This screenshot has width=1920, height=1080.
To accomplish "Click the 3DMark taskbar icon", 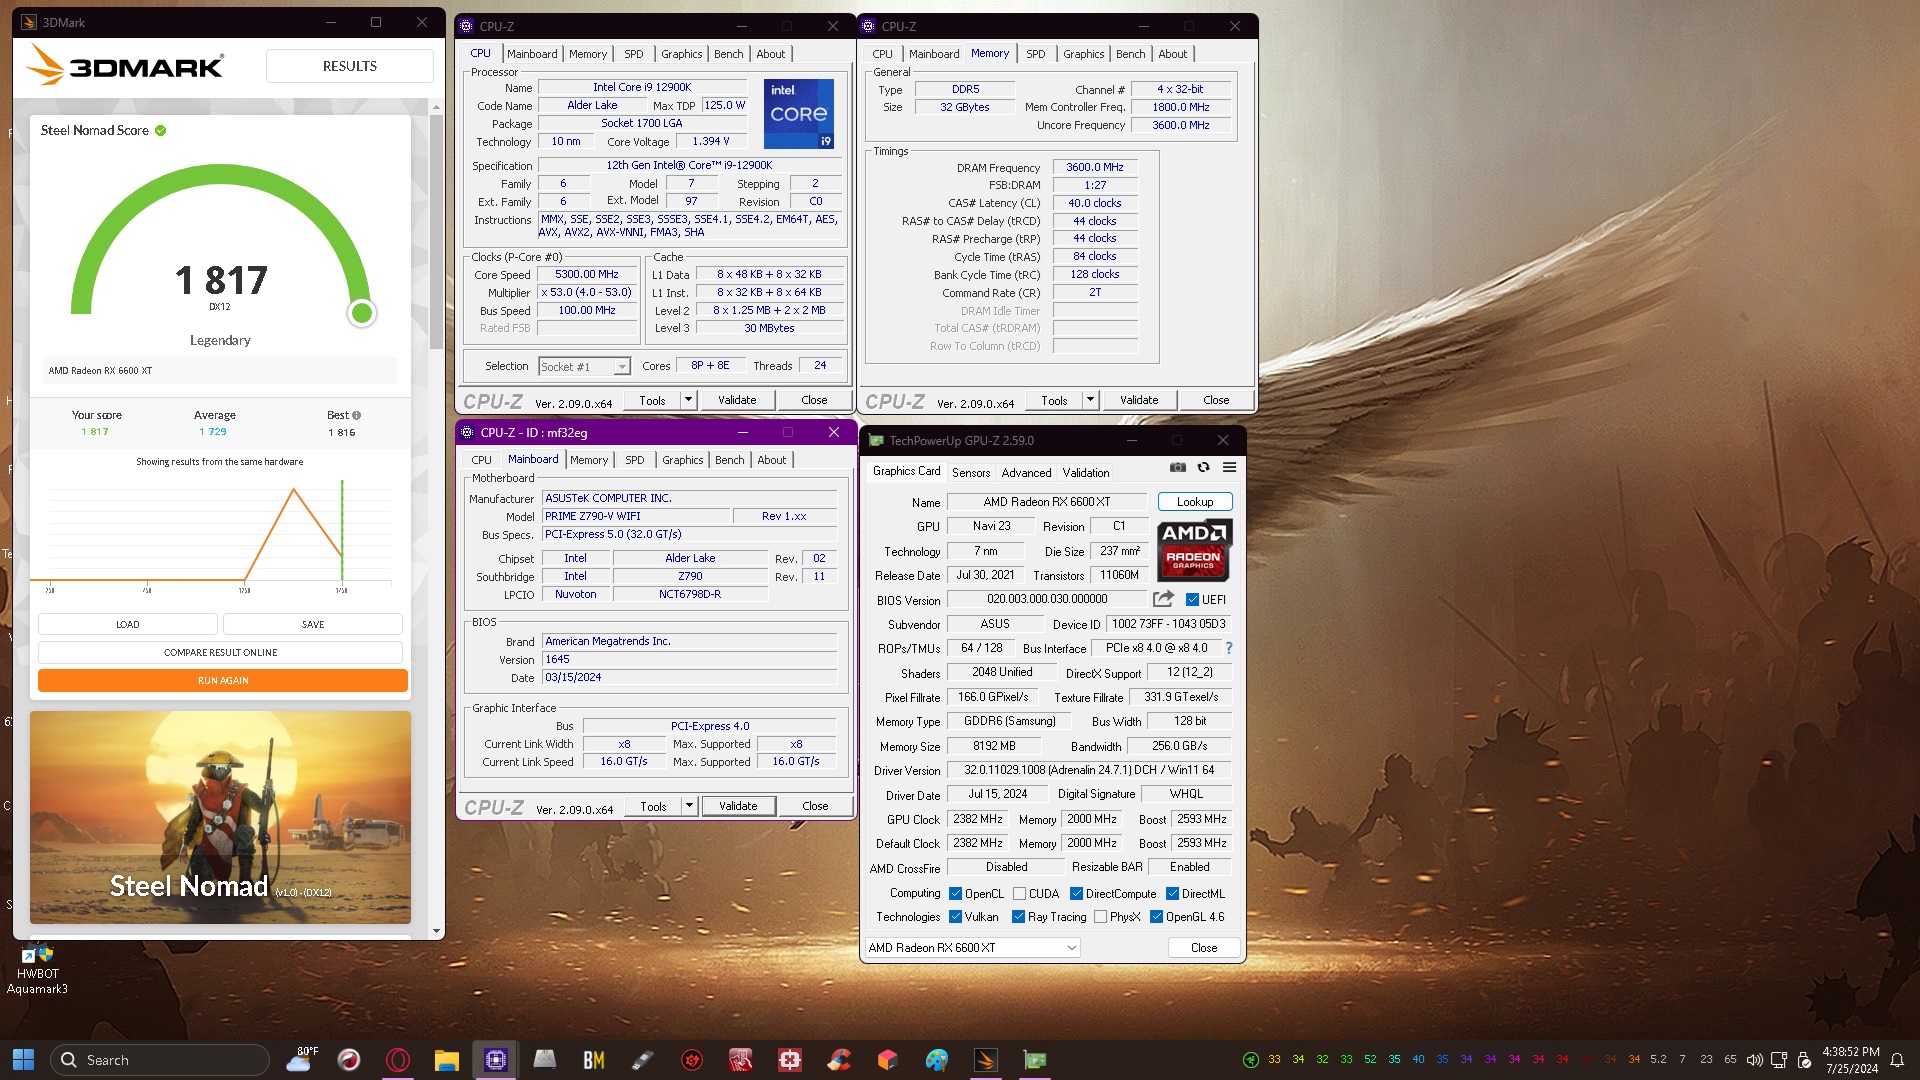I will pyautogui.click(x=986, y=1060).
